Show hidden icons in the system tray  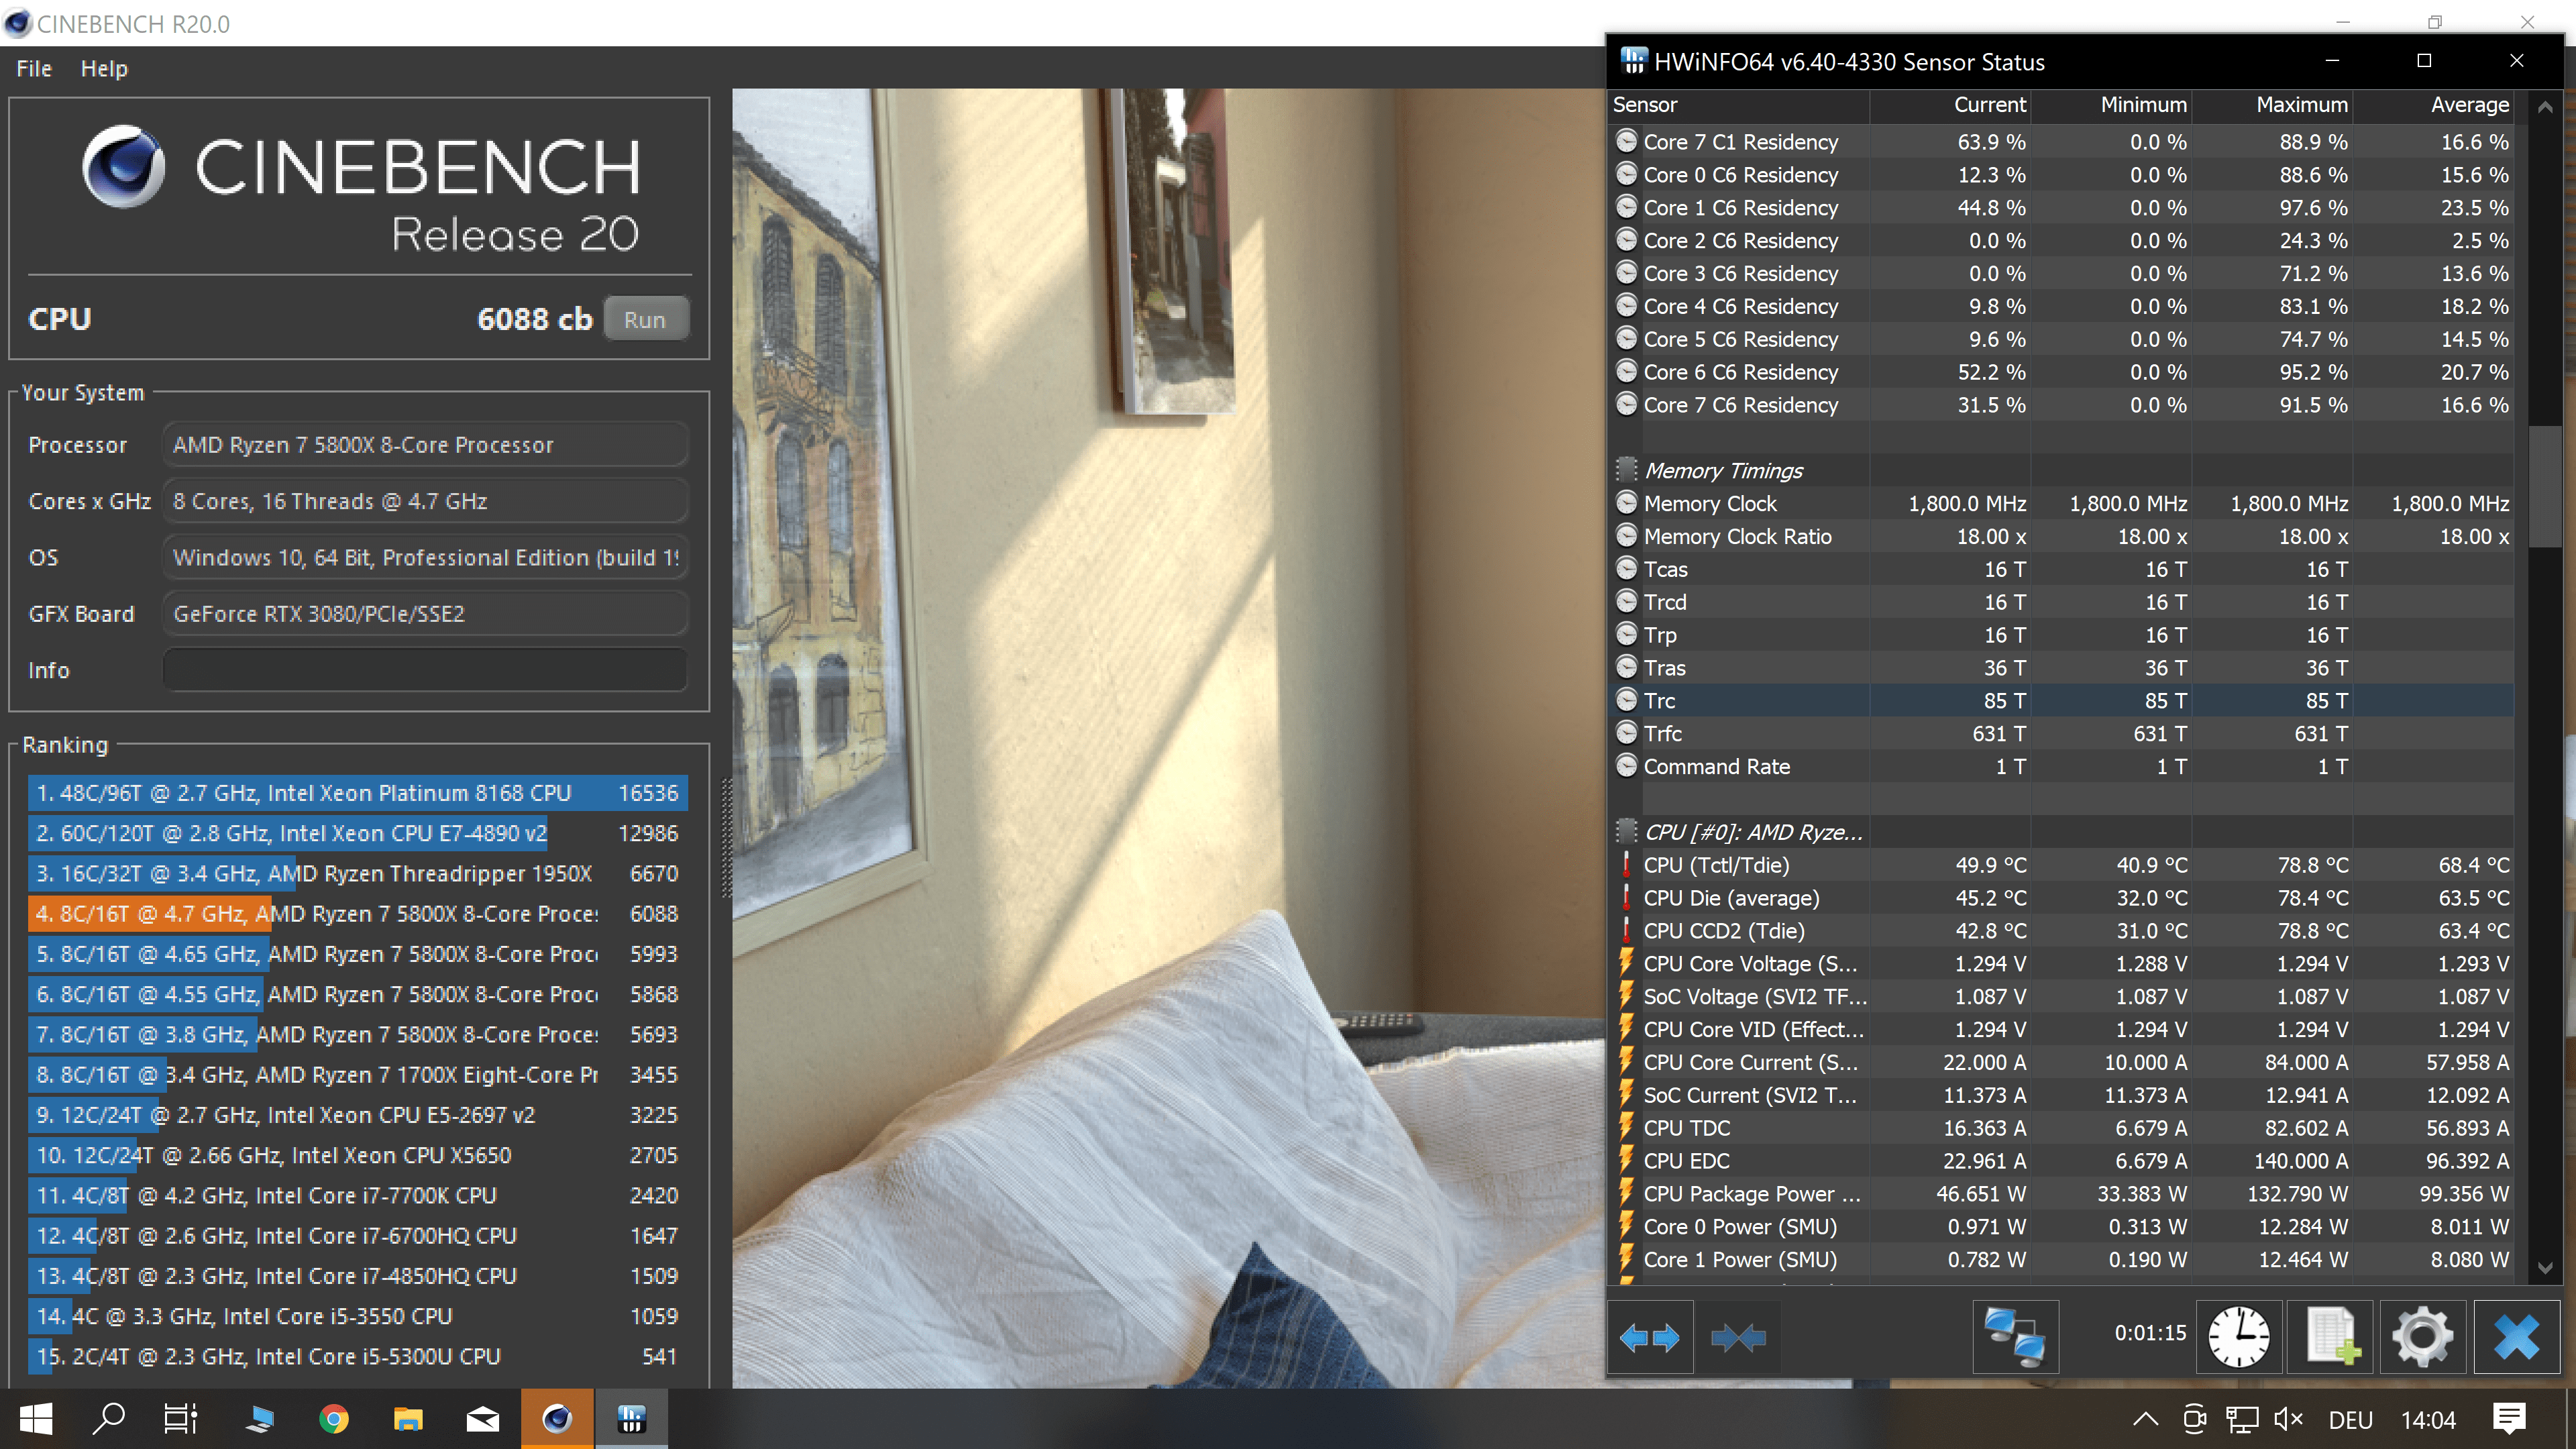coord(2145,1419)
